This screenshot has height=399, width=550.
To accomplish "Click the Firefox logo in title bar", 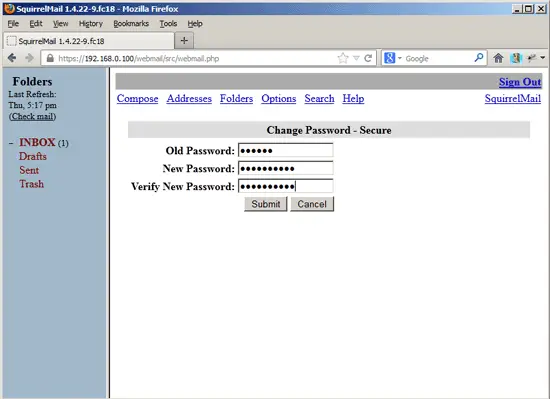I will (10, 8).
